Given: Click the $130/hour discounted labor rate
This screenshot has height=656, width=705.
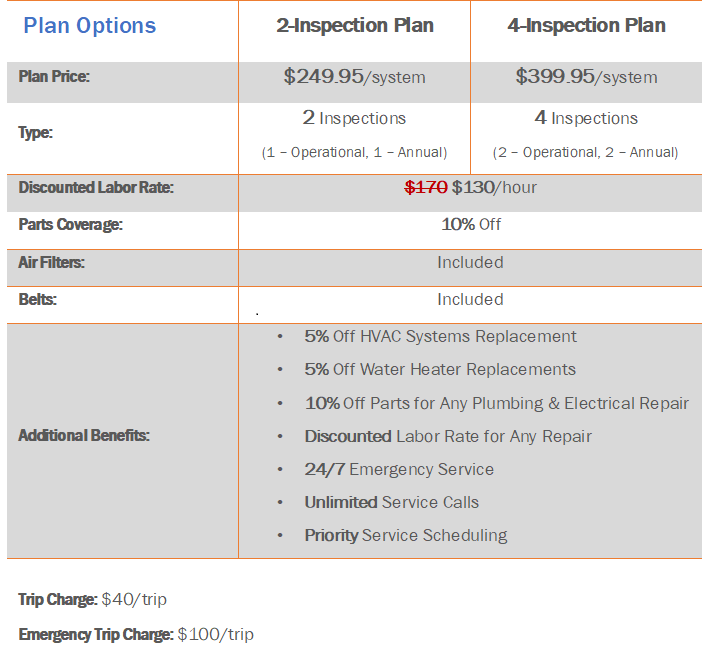Looking at the screenshot, I should coord(494,187).
